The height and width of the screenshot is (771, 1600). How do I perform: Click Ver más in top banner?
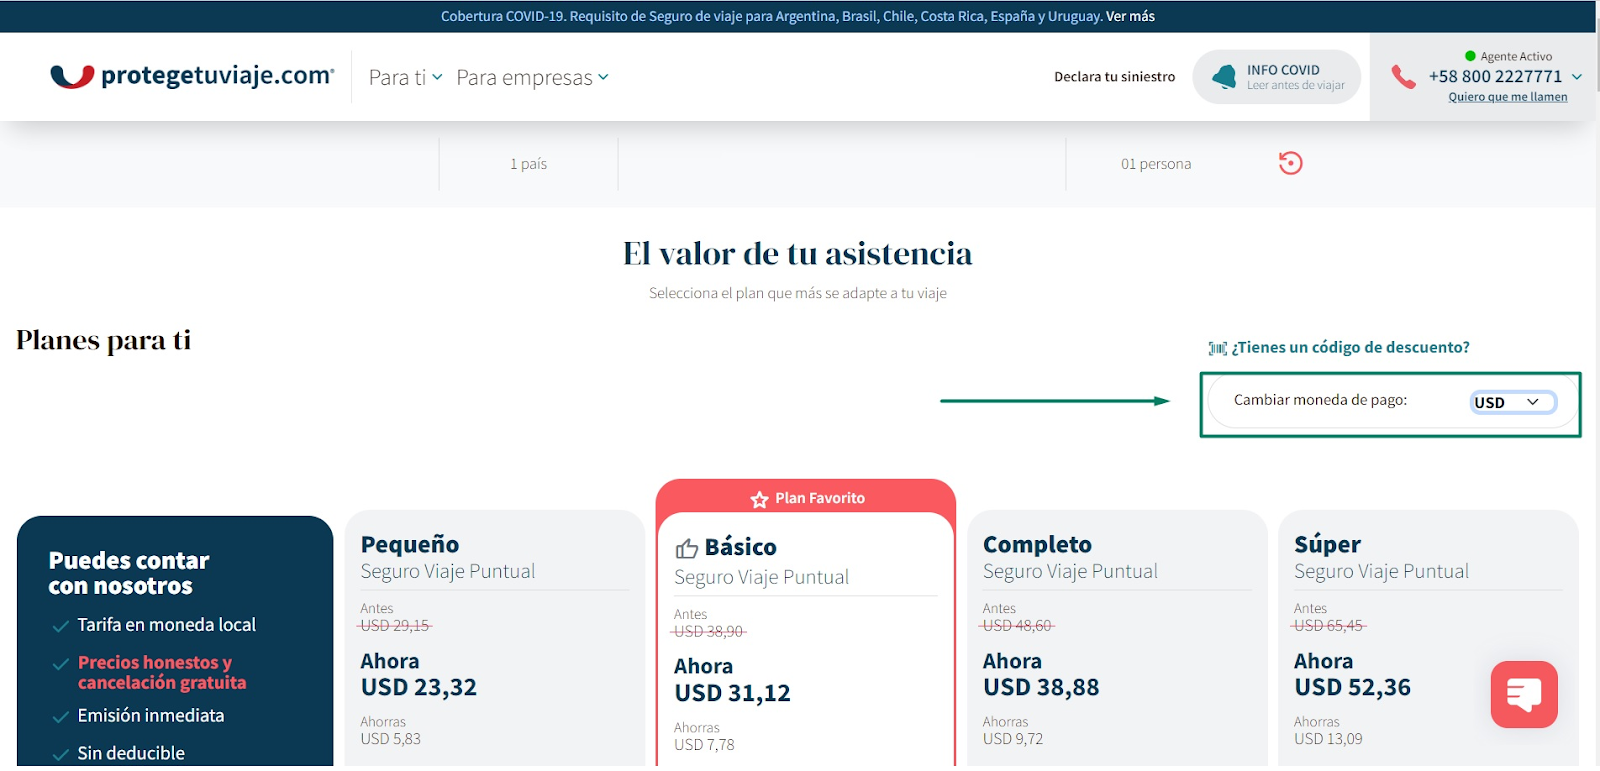(1130, 16)
